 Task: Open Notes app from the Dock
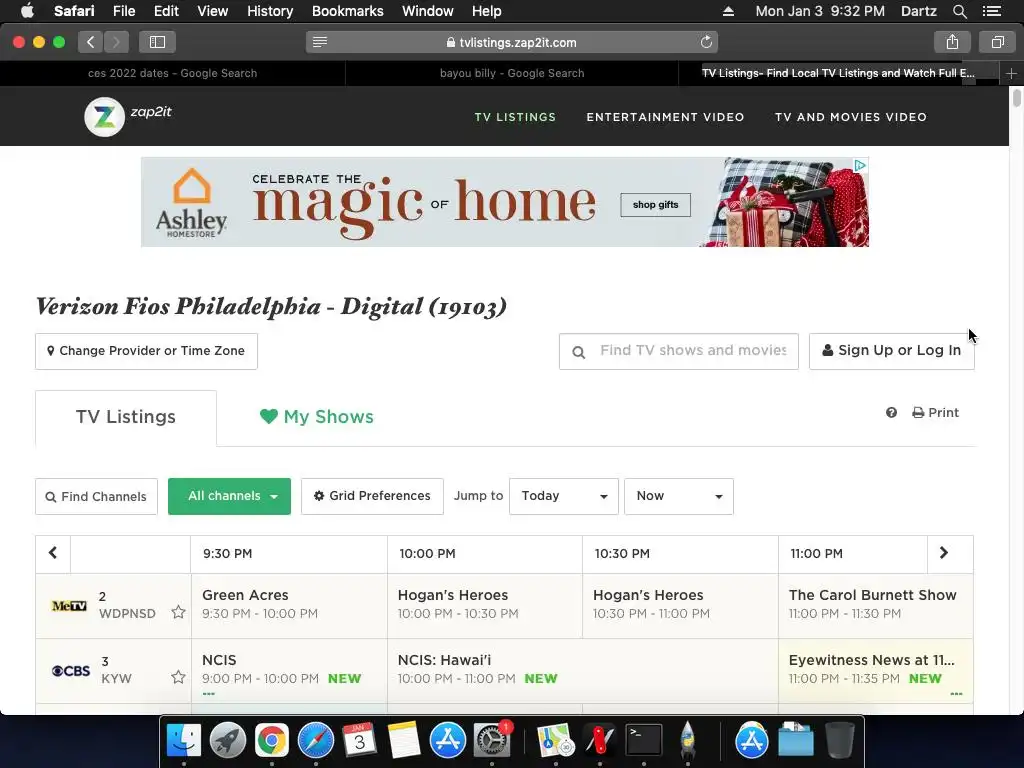404,741
